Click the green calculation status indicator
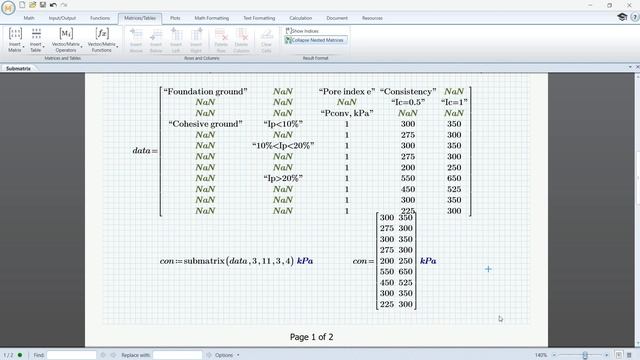 20,355
